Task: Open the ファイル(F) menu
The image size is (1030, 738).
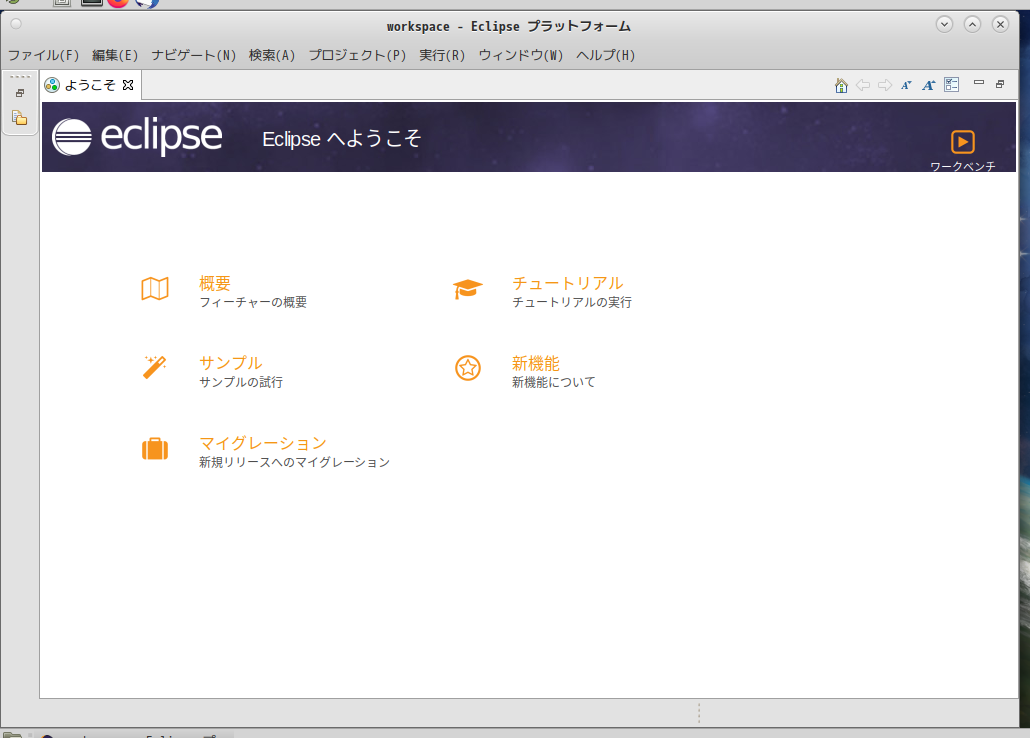Action: coord(43,55)
